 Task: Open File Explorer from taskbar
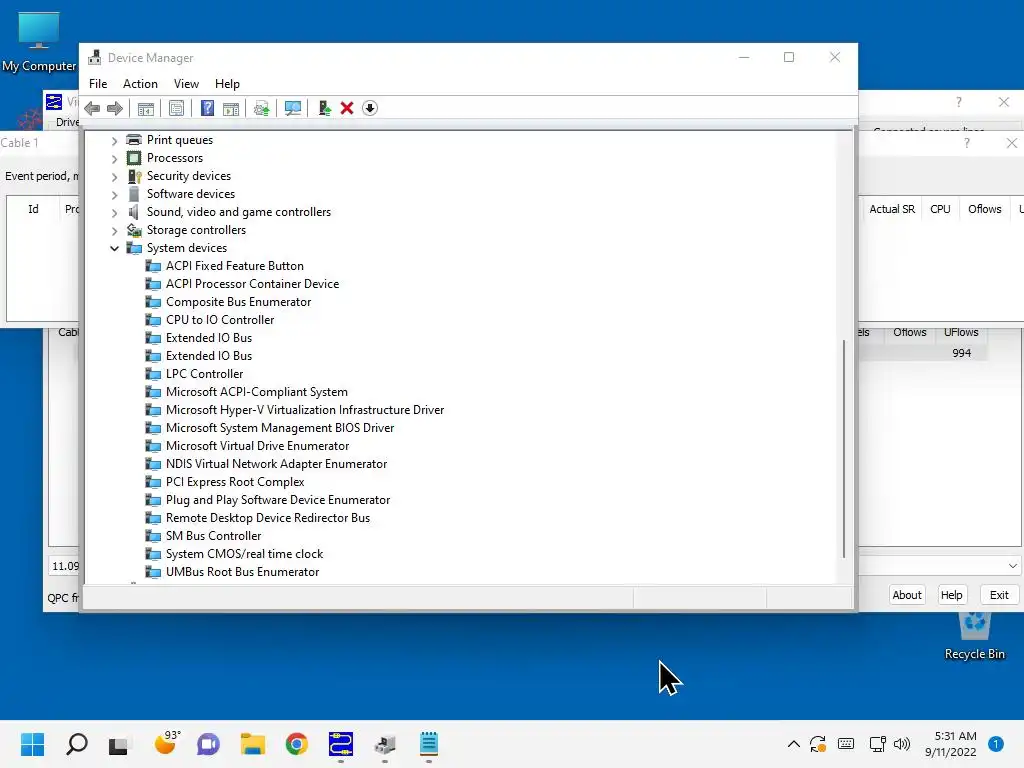pyautogui.click(x=252, y=744)
